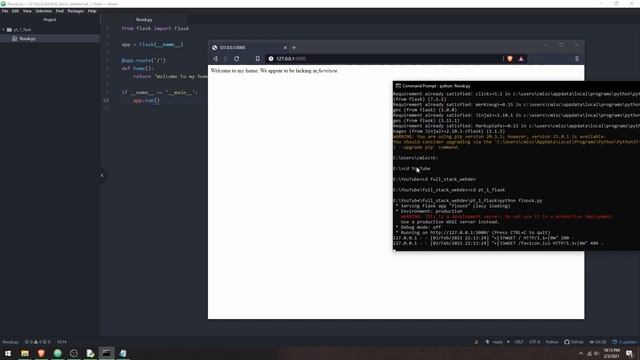Open the OBS taskbar icon

74,353
